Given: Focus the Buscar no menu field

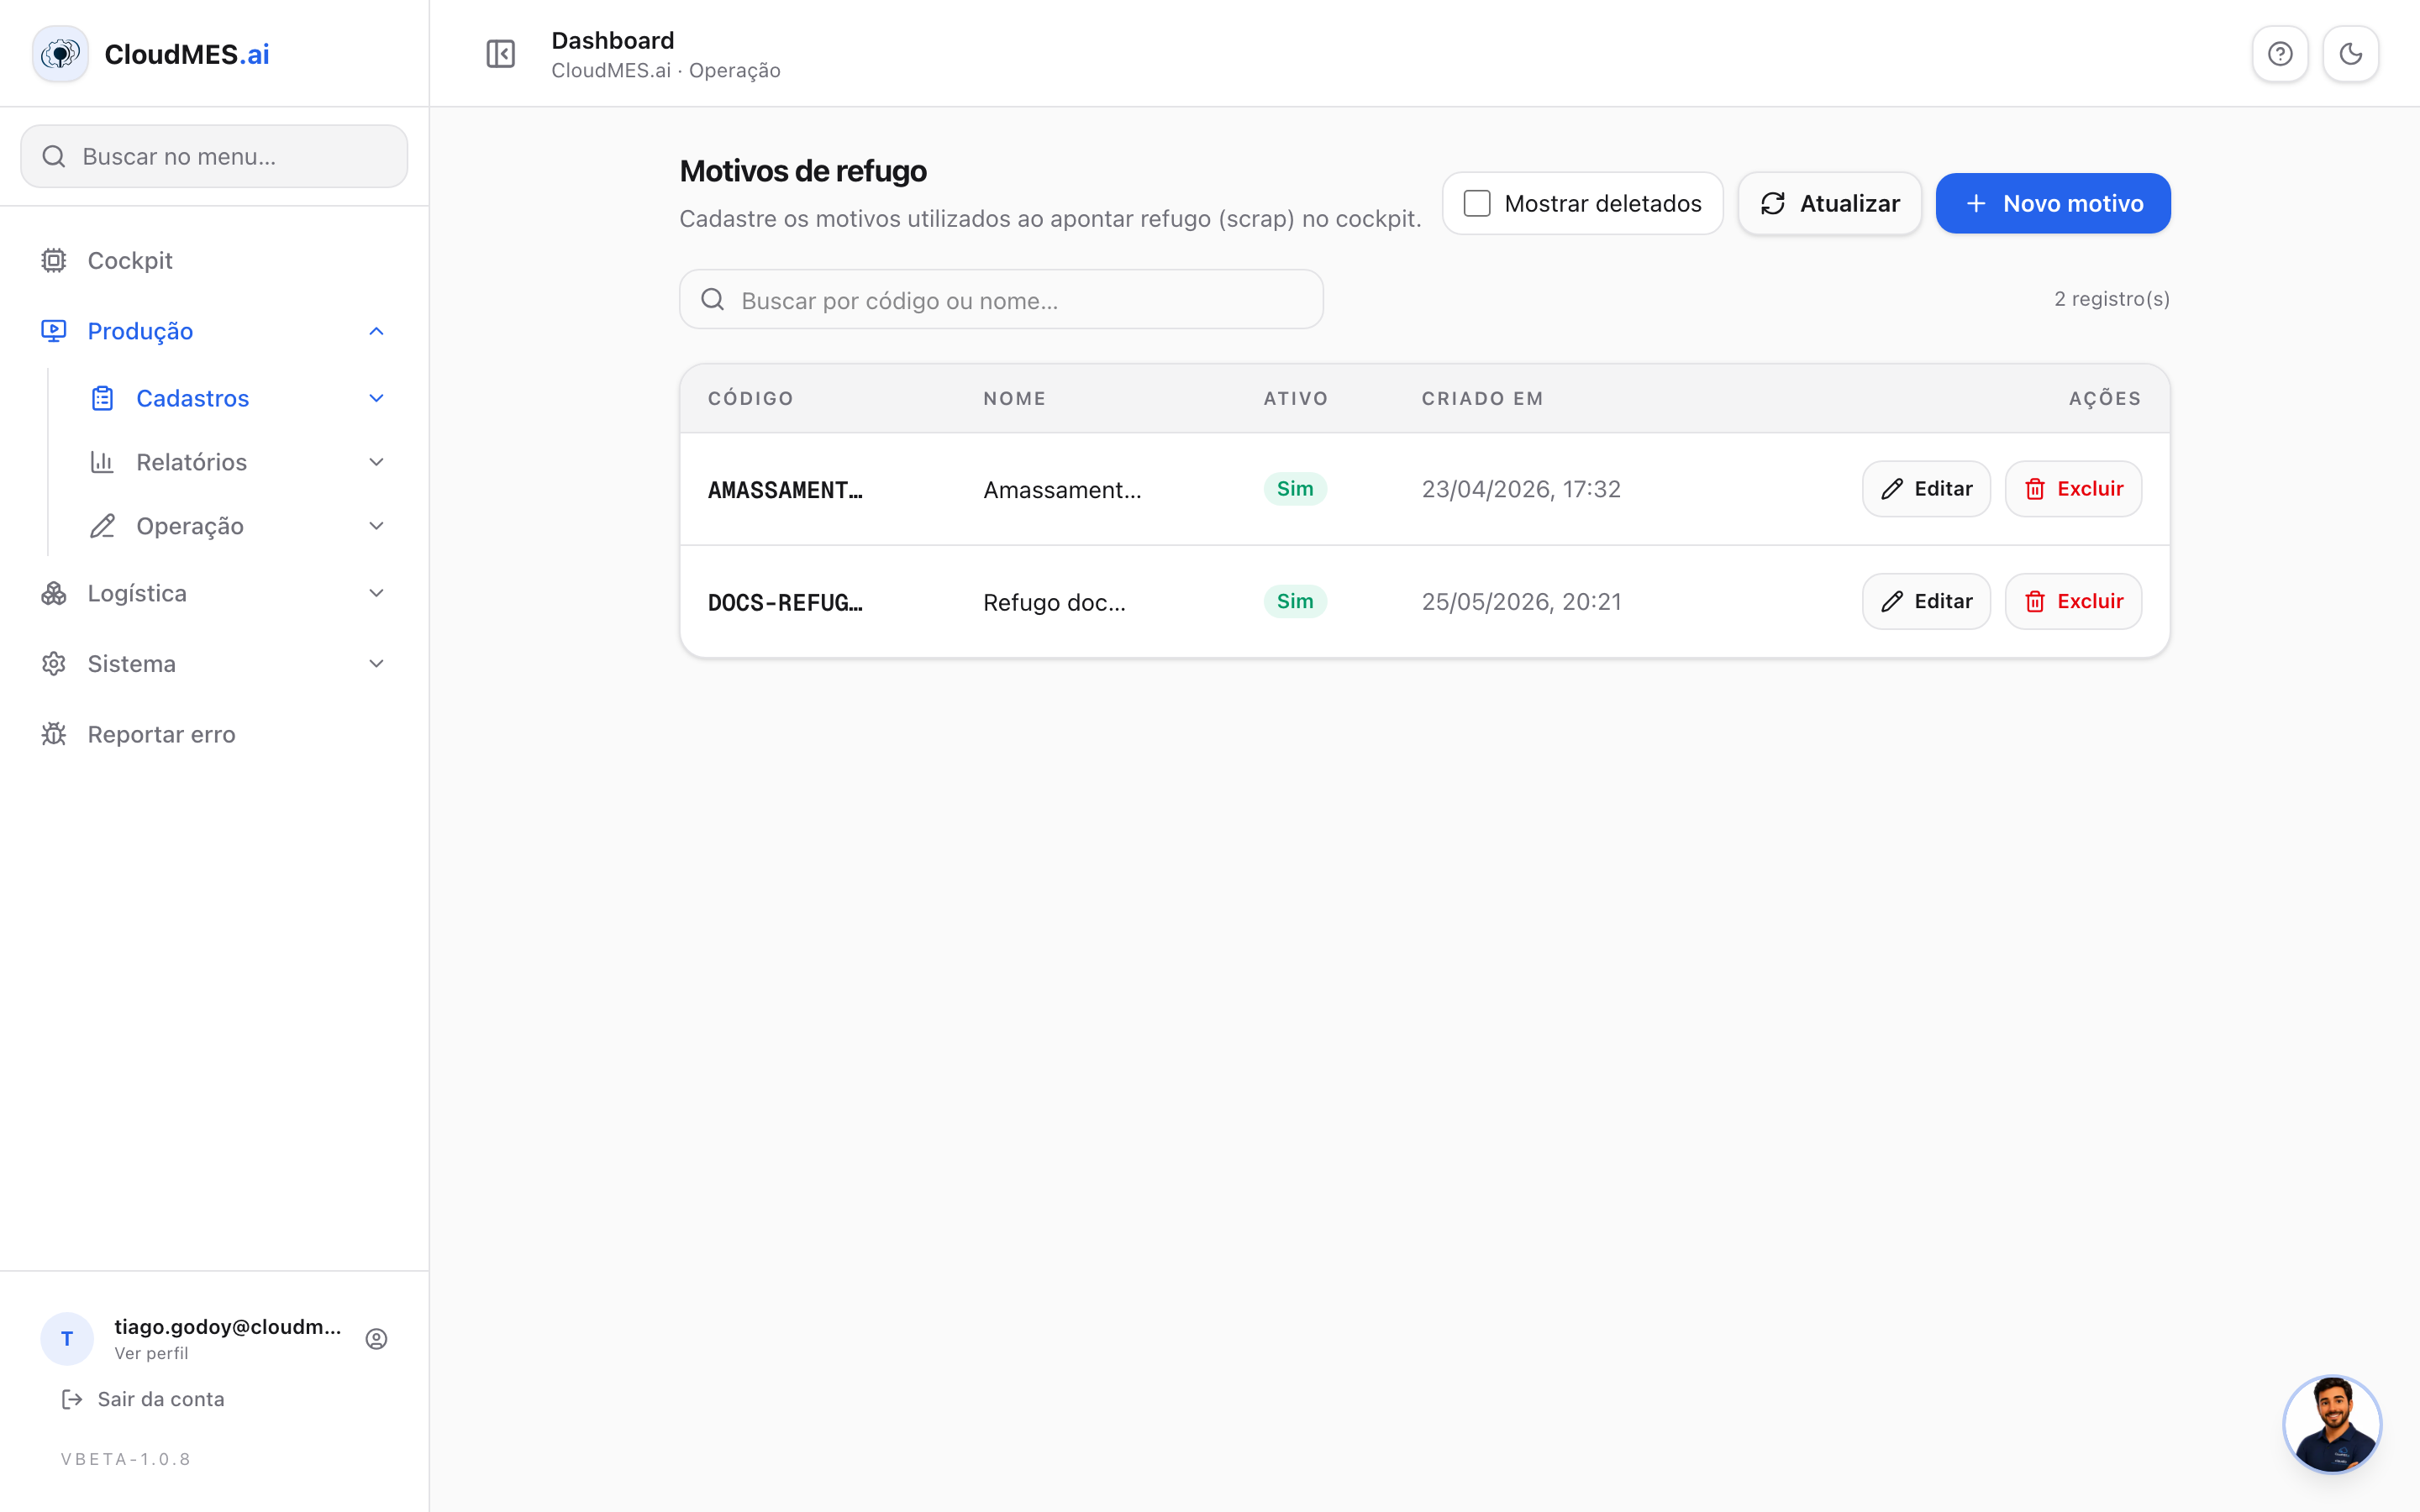Looking at the screenshot, I should pyautogui.click(x=214, y=156).
